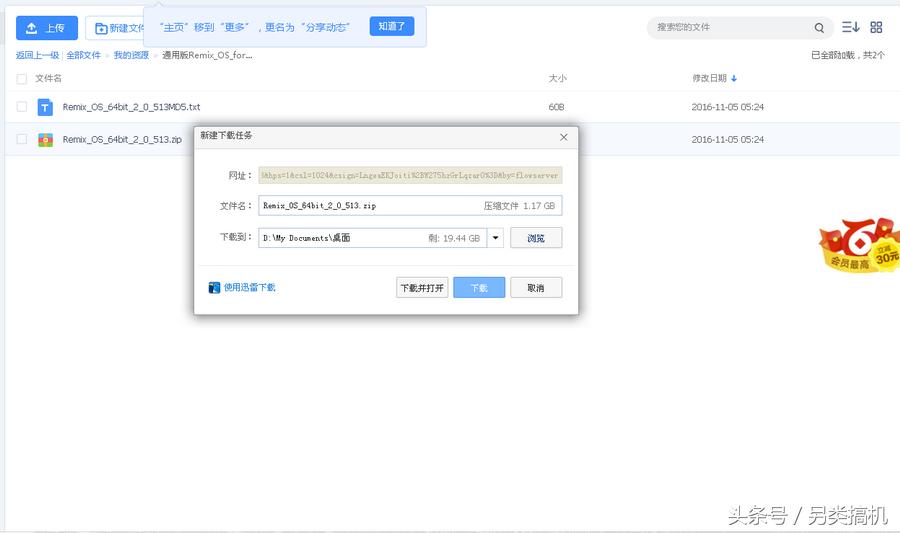Open 我的资源 breadcrumb link
900x533 pixels.
tap(131, 55)
